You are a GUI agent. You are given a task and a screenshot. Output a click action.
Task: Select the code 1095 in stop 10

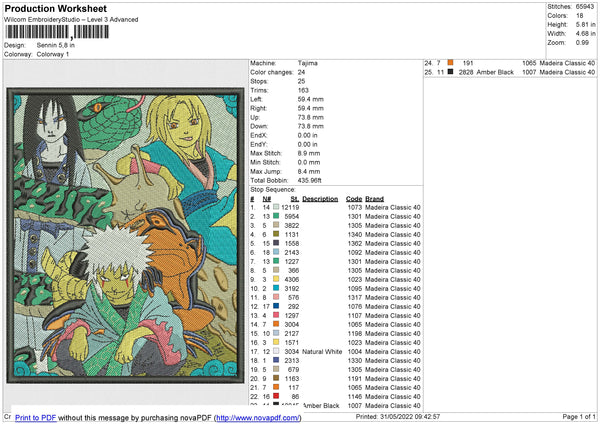[355, 289]
